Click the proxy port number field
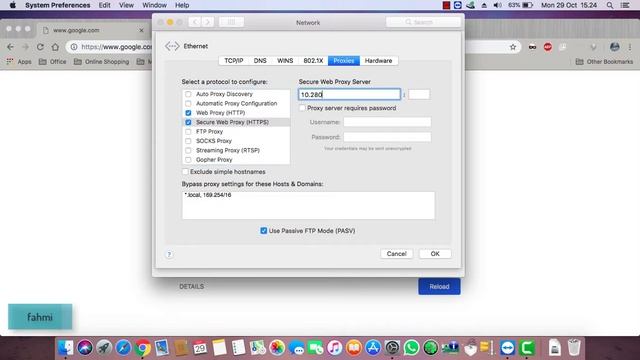This screenshot has width=640, height=360. 419,95
